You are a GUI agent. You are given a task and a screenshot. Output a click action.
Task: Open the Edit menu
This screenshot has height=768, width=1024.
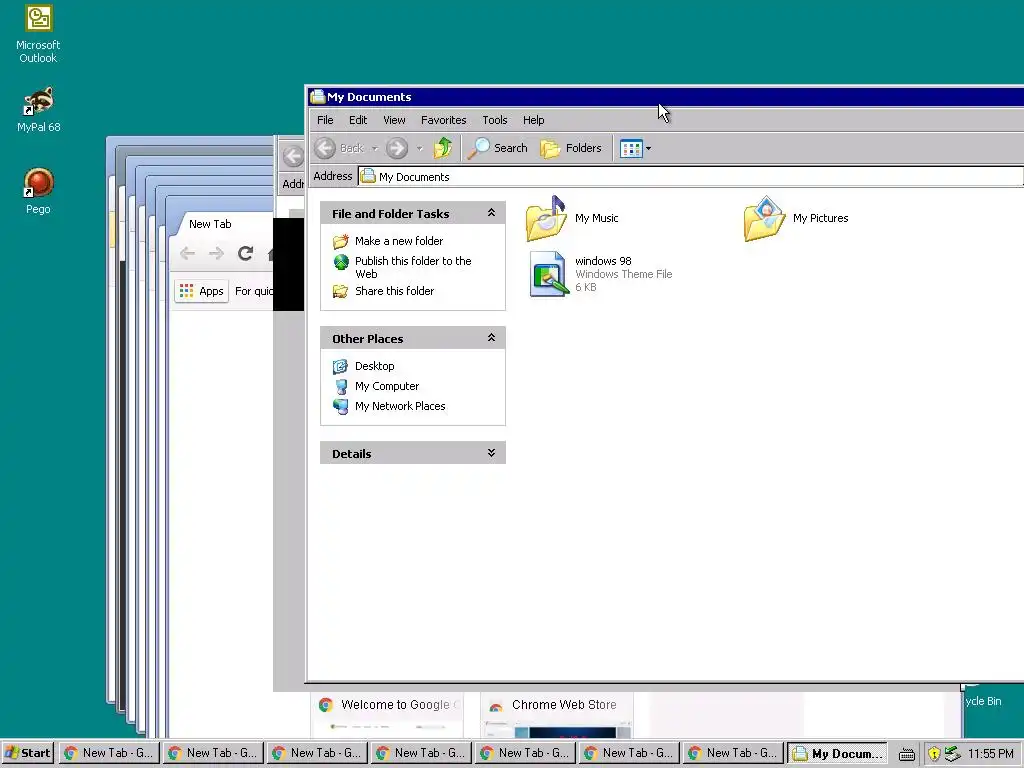(358, 120)
